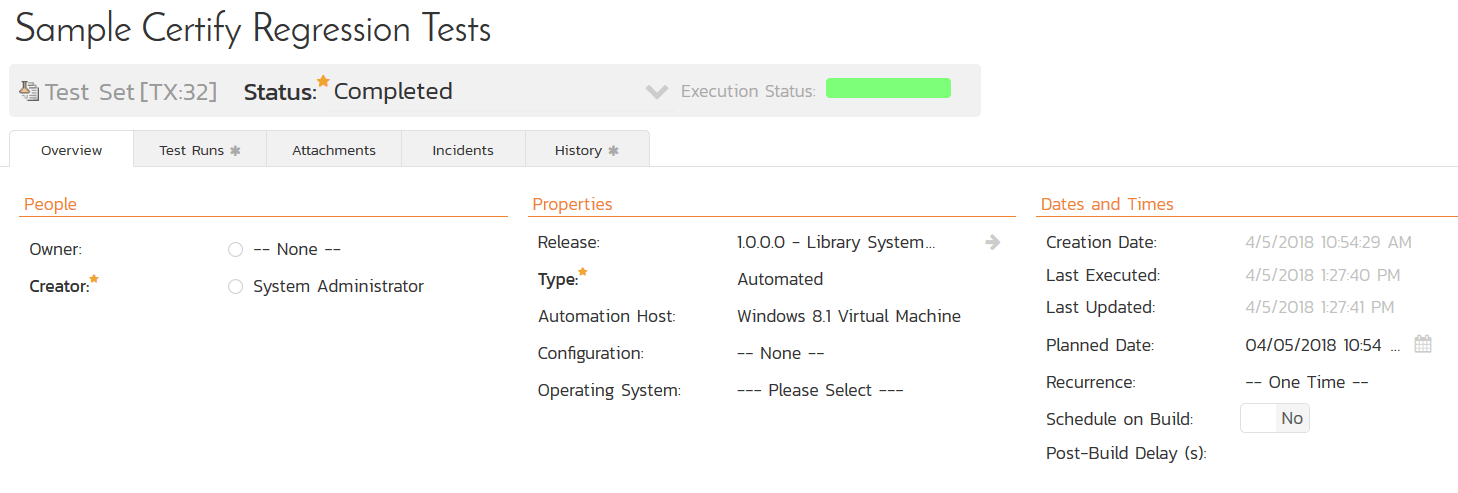Click the Test Set icon beside TX:32
The width and height of the screenshot is (1458, 493).
[29, 91]
